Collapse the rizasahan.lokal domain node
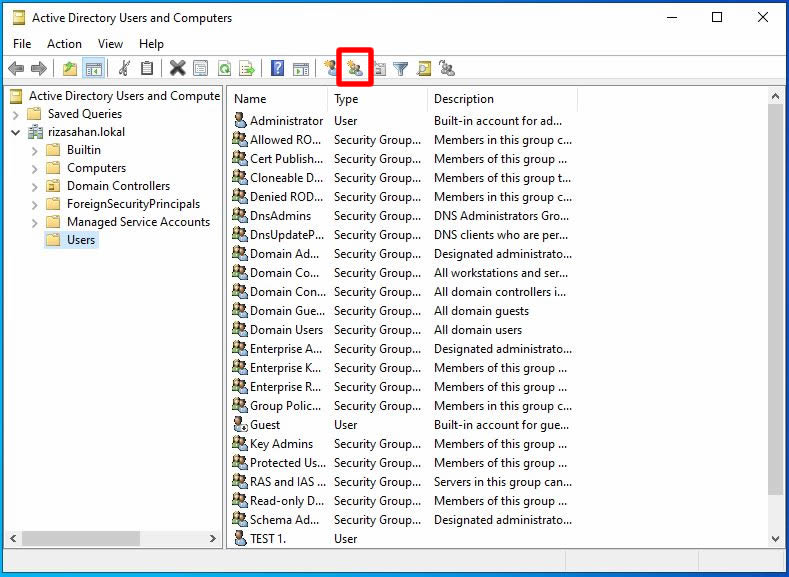Screen dimensions: 789x577 tap(16, 132)
